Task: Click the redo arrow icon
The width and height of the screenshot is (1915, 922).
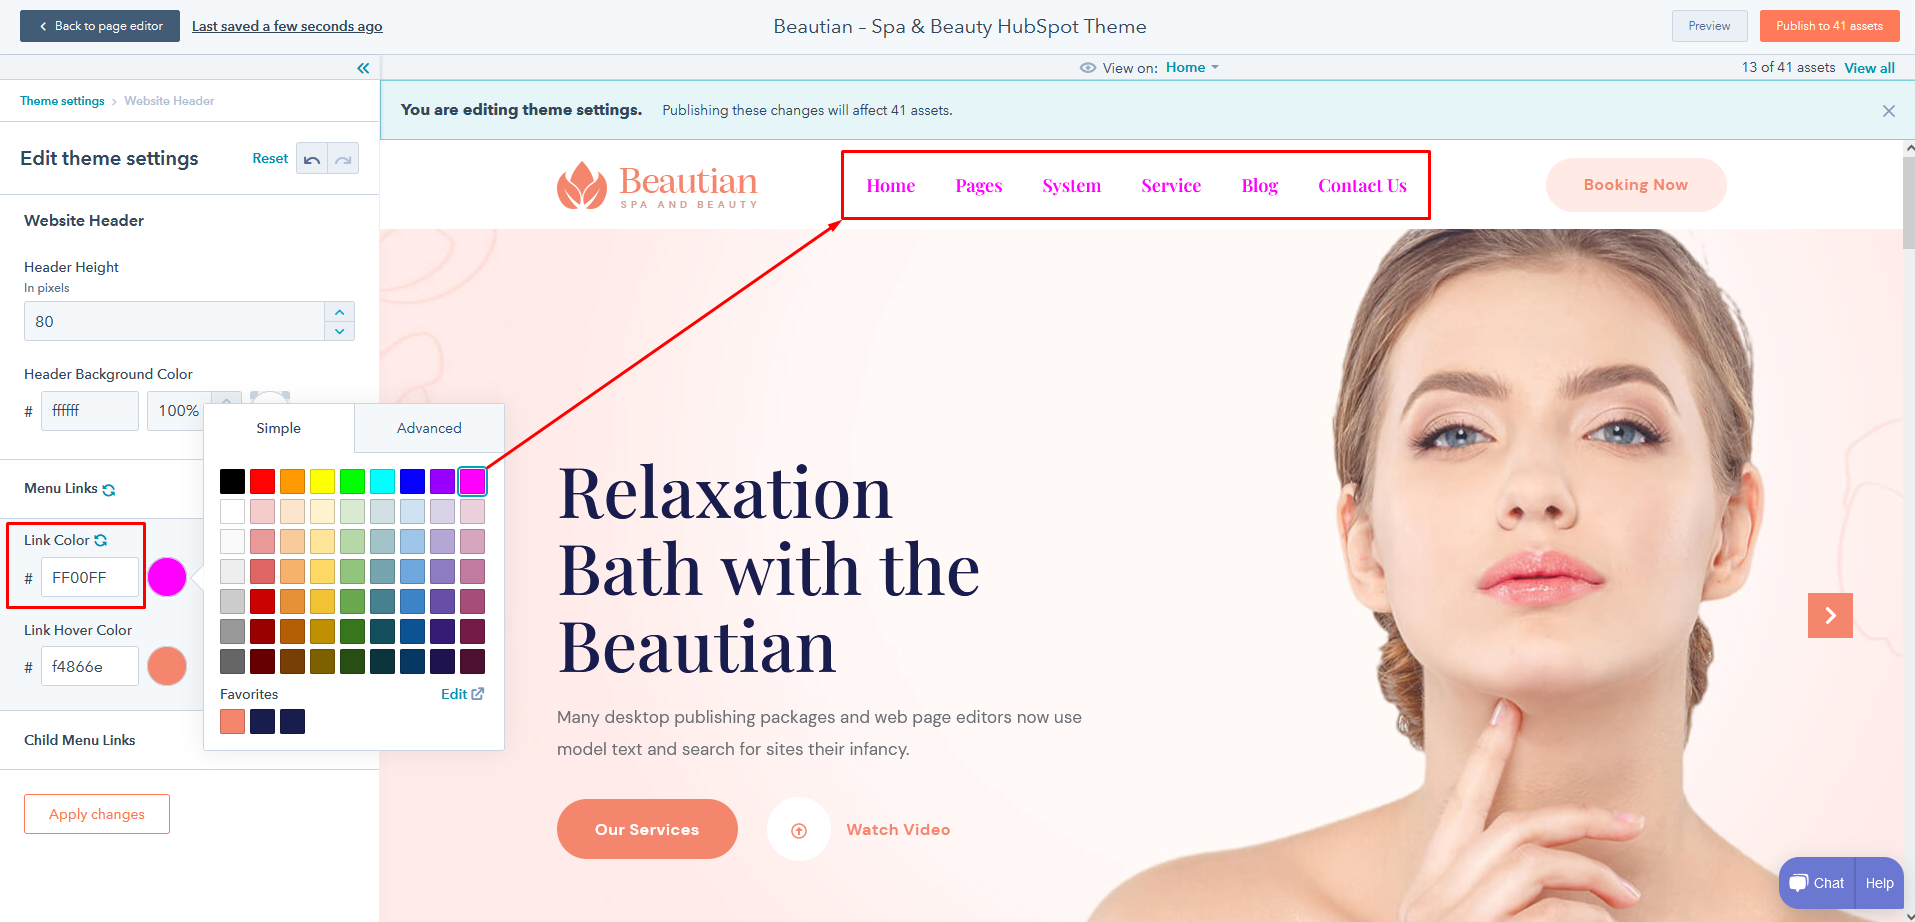Action: (x=343, y=159)
